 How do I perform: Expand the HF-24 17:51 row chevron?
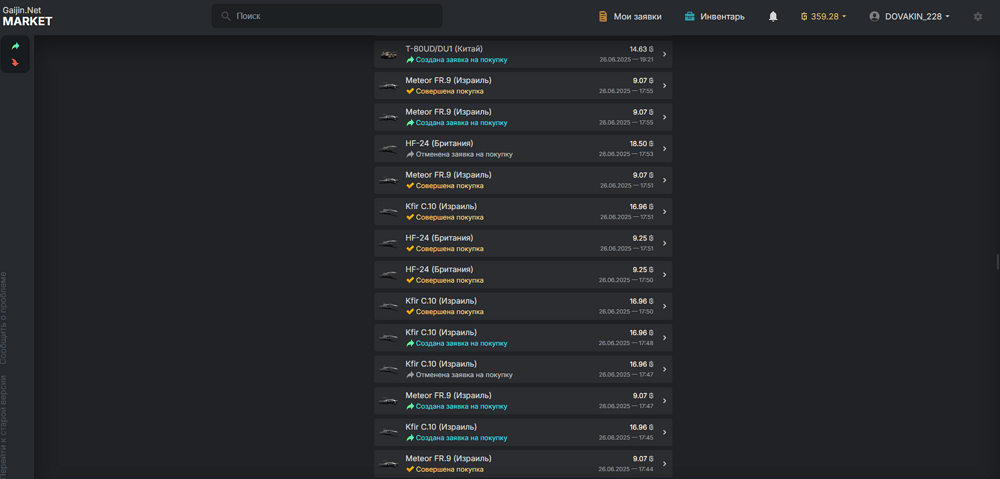coord(664,243)
